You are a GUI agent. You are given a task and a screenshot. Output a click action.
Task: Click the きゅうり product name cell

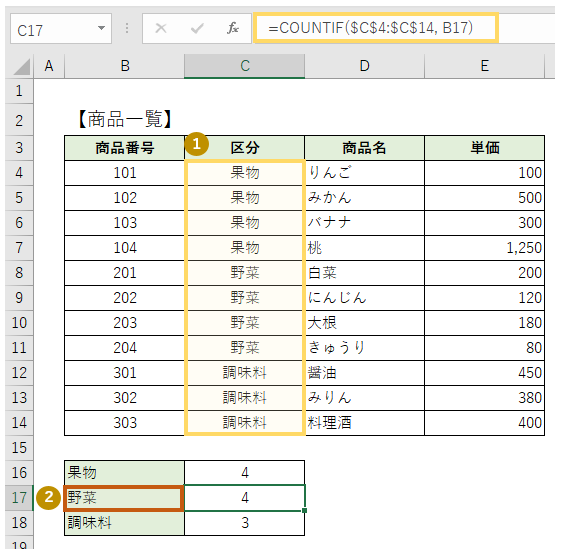(364, 348)
